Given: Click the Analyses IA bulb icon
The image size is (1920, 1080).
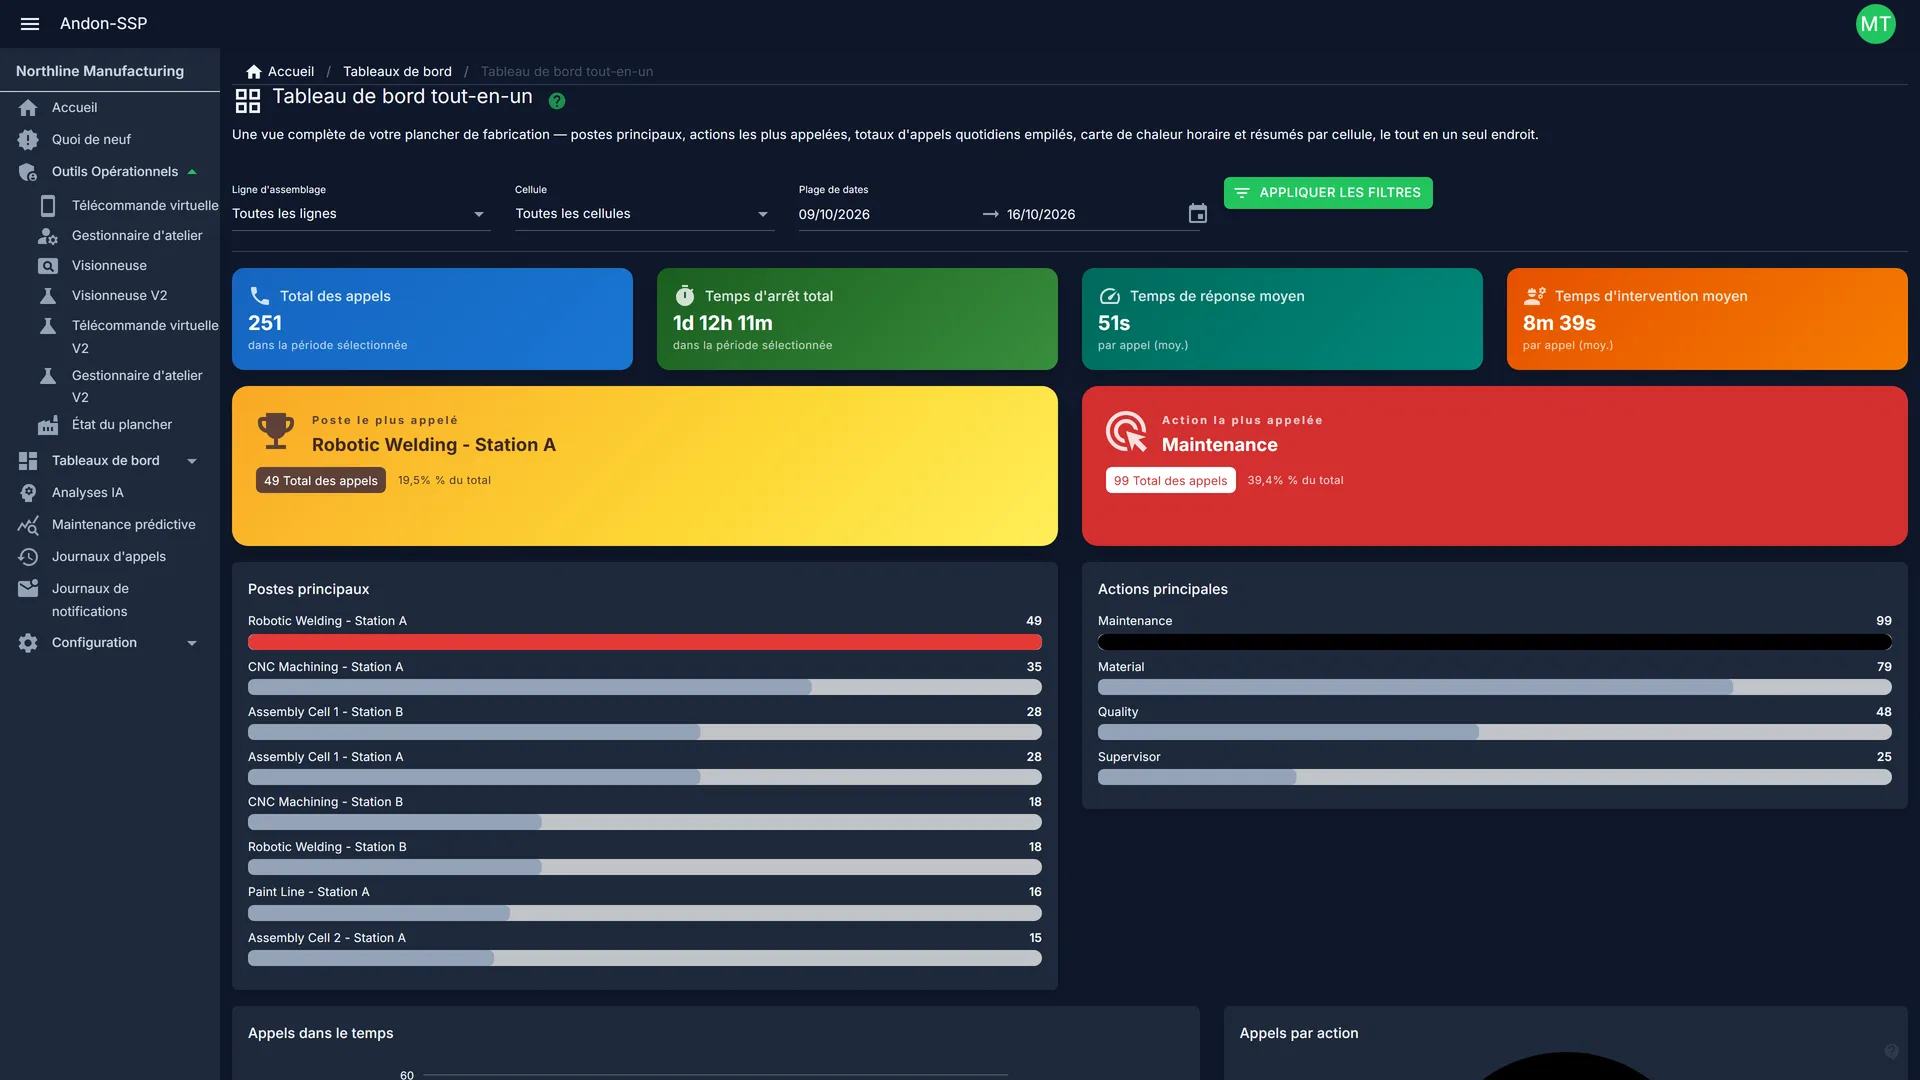Looking at the screenshot, I should click(28, 493).
